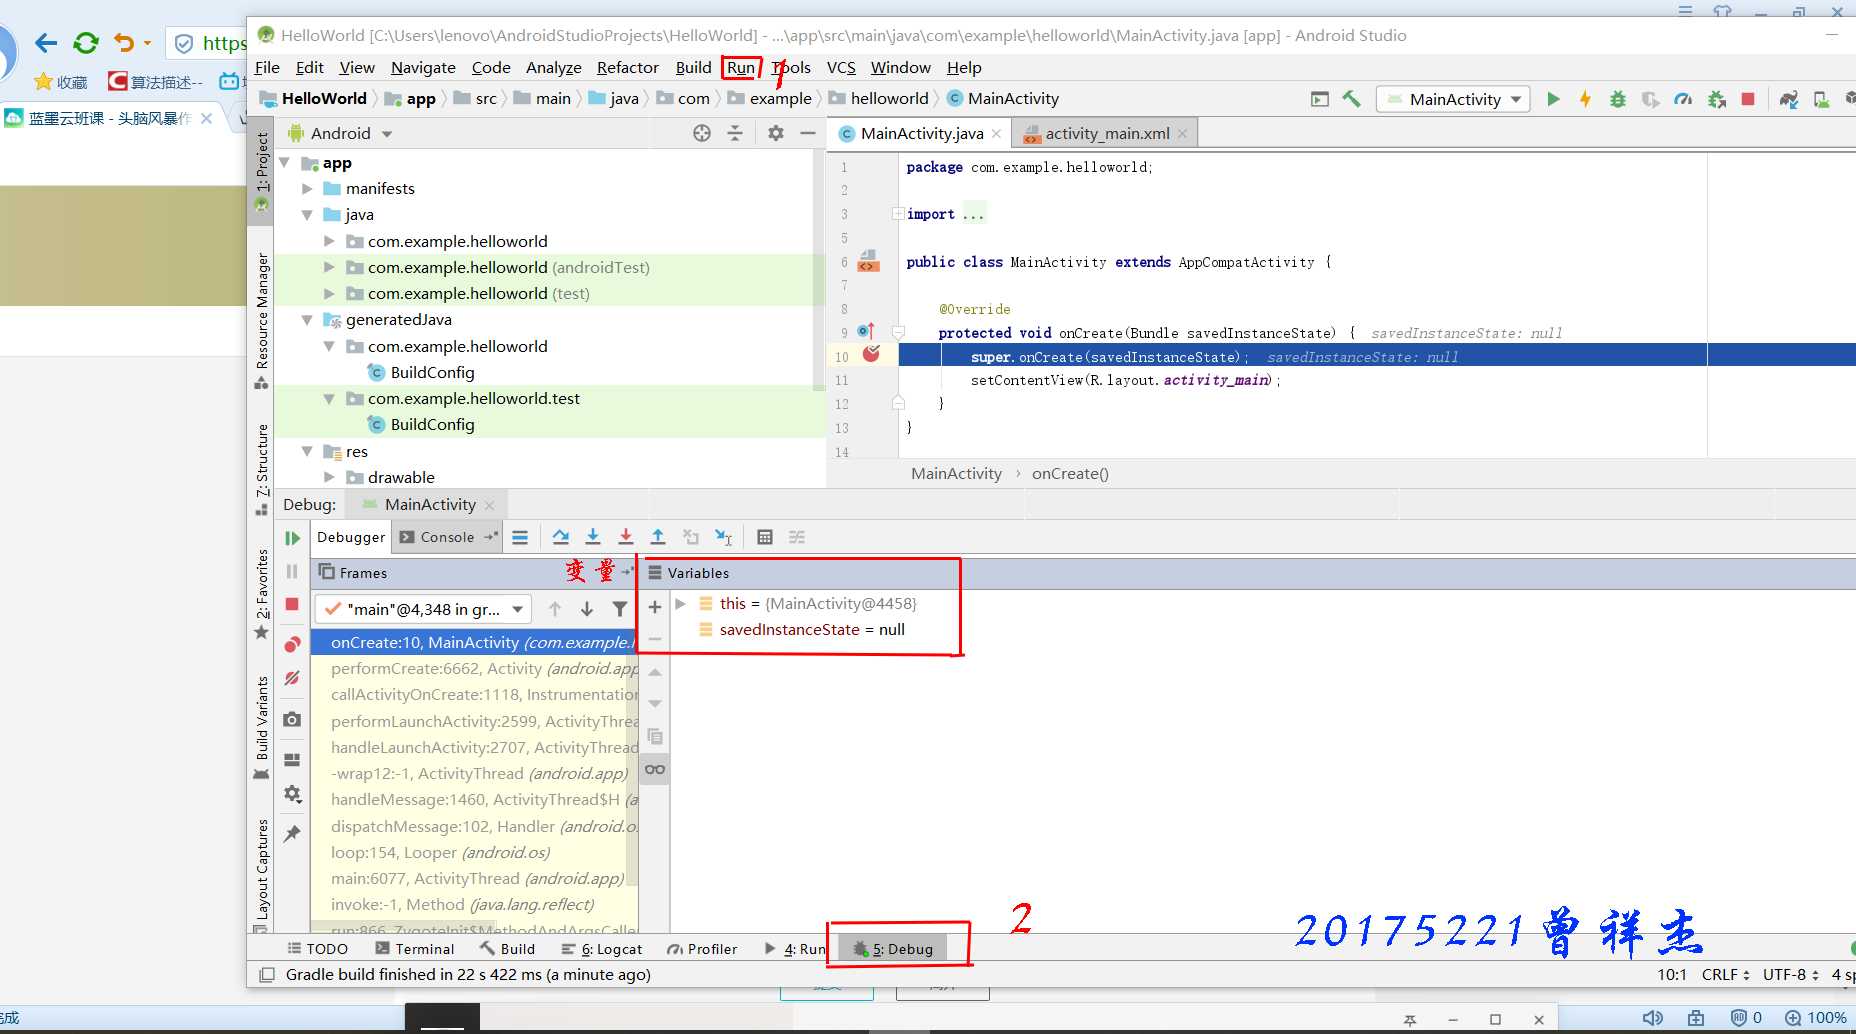
Task: Click New Watch plus icon in Variables
Action: click(x=655, y=607)
